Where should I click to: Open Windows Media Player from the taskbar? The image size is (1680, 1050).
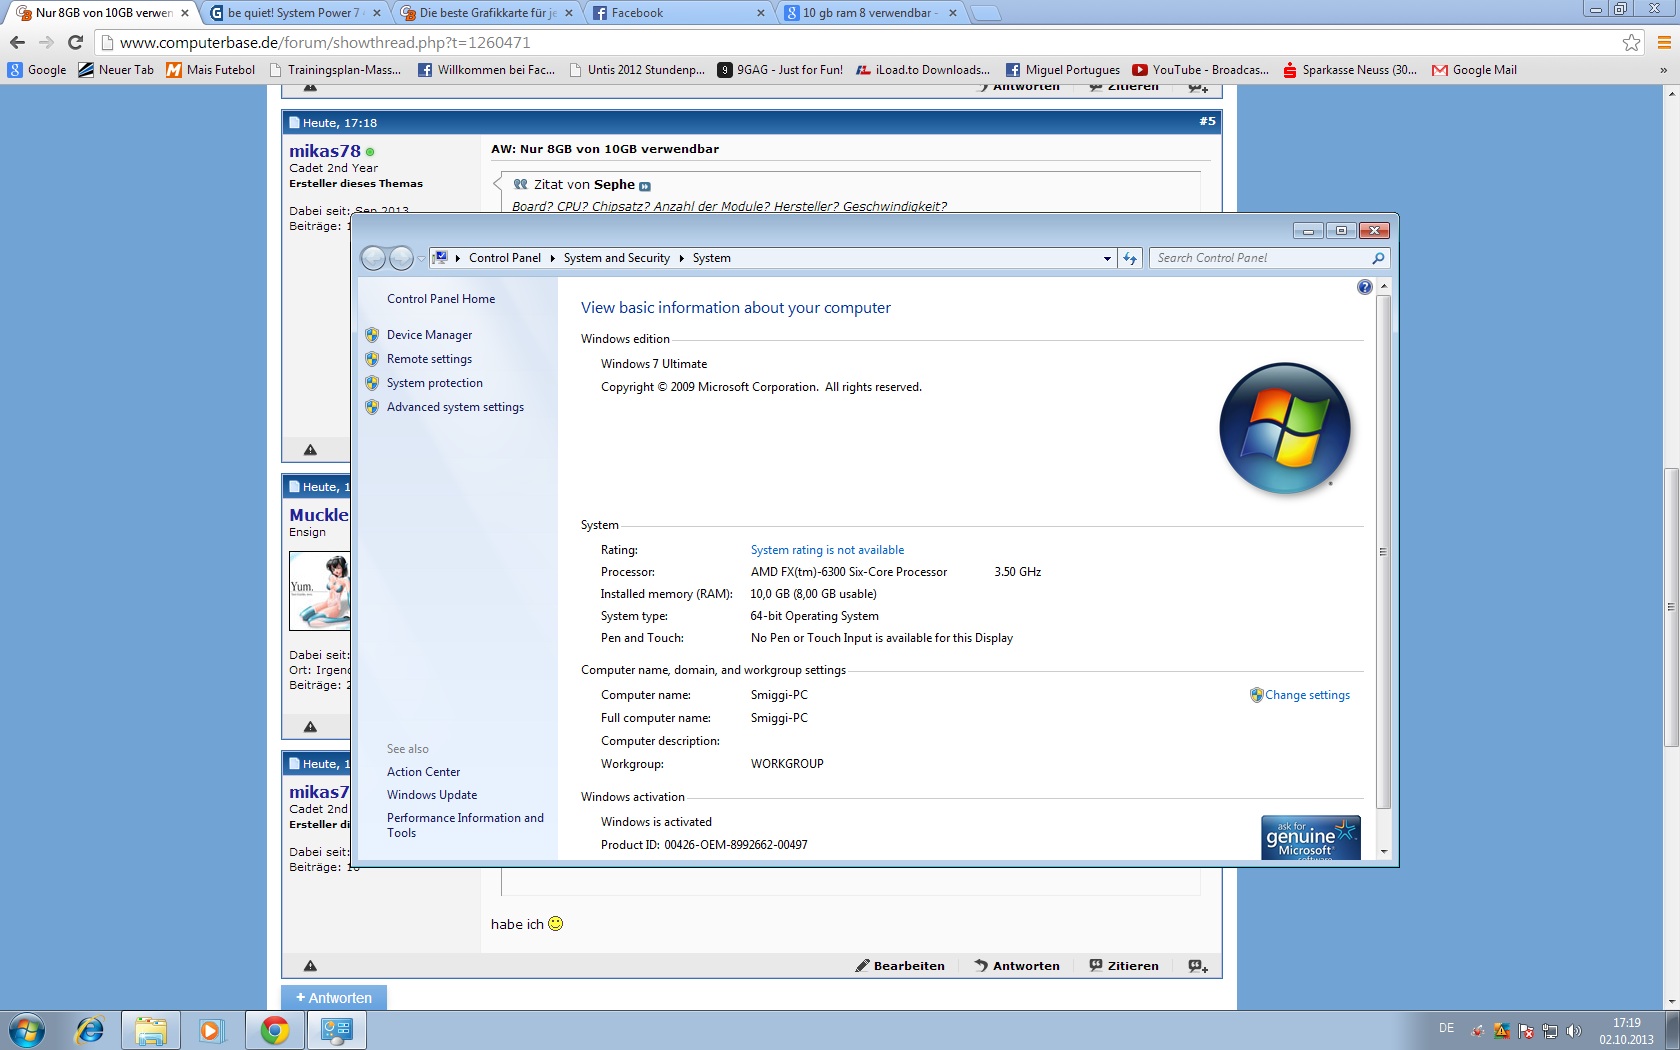click(210, 1030)
